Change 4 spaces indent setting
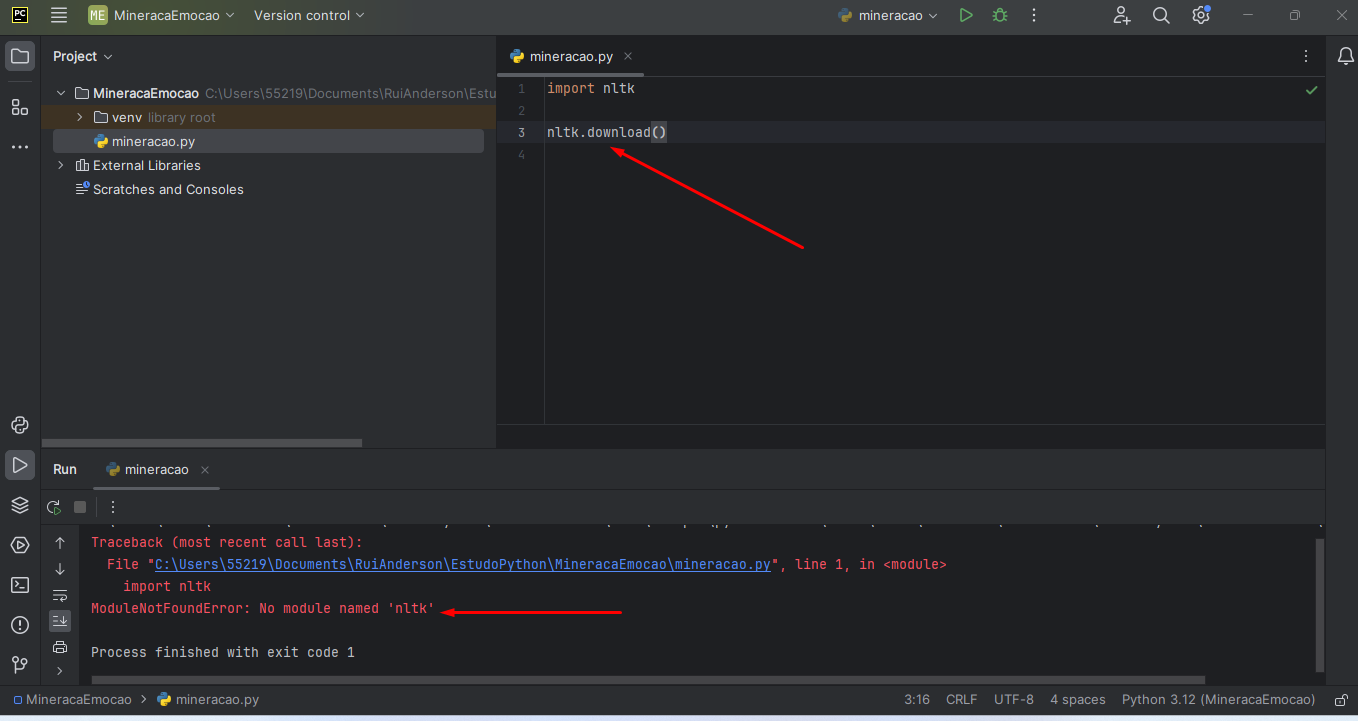 tap(1078, 700)
